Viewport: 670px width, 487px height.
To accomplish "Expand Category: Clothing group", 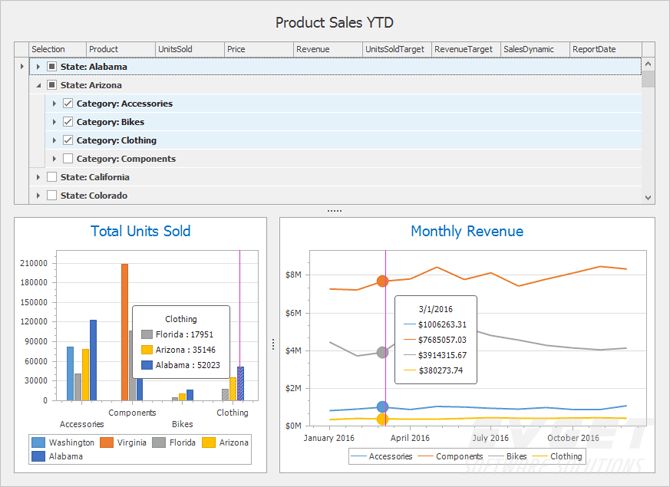I will pyautogui.click(x=54, y=140).
